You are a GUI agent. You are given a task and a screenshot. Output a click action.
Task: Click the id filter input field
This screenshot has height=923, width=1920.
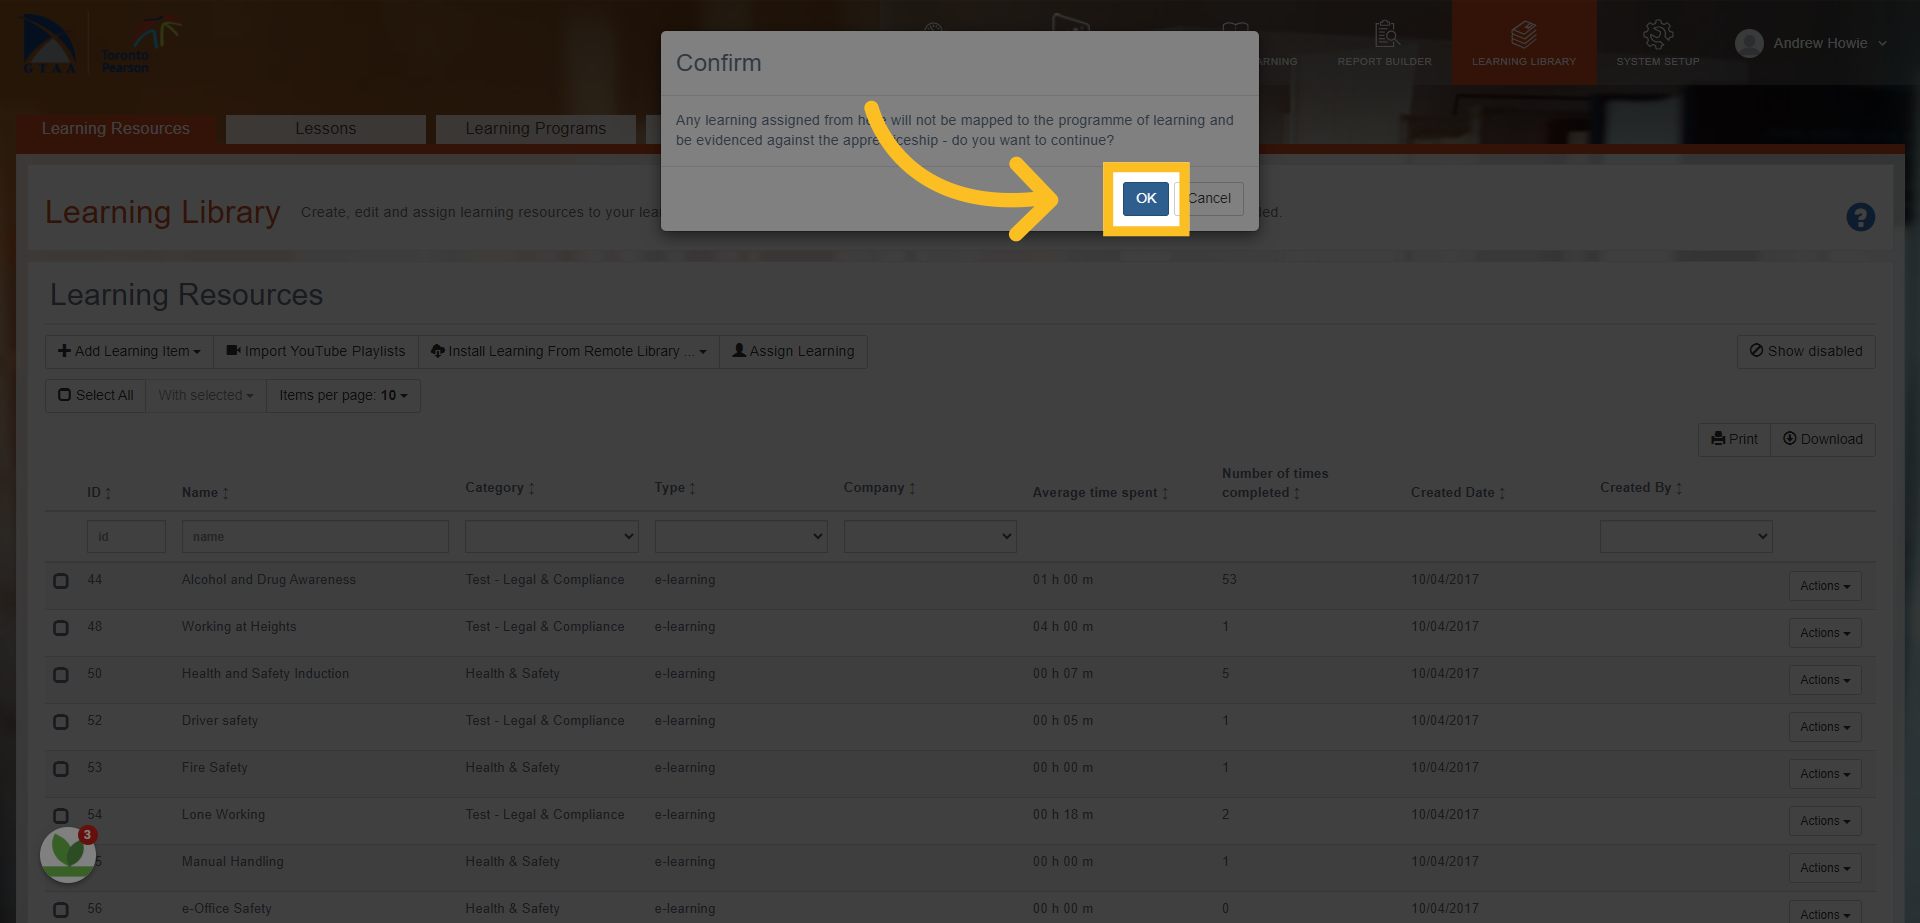pyautogui.click(x=126, y=536)
